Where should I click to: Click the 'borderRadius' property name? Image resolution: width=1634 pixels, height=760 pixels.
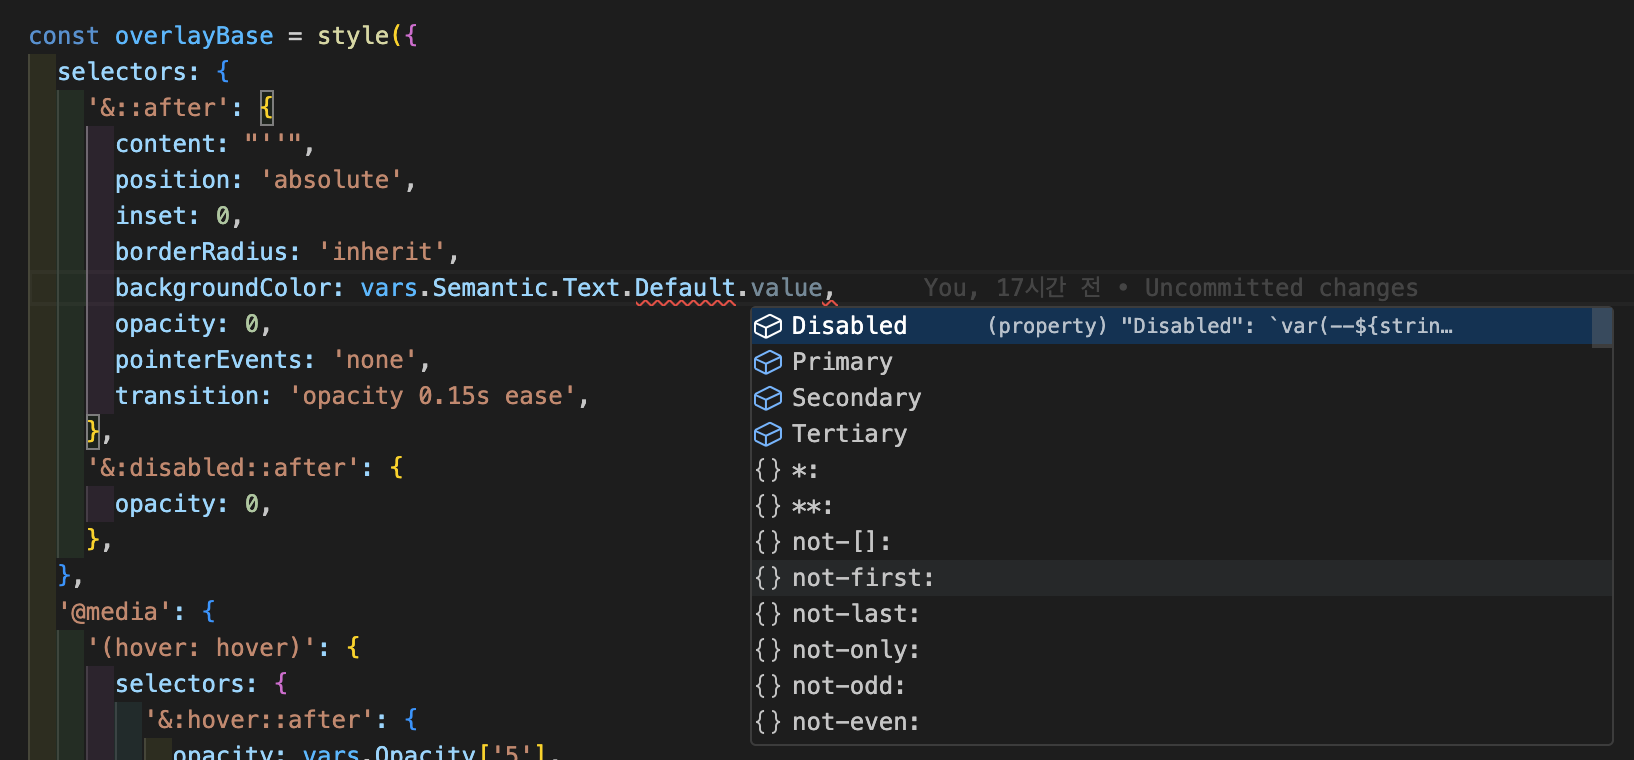tap(201, 252)
